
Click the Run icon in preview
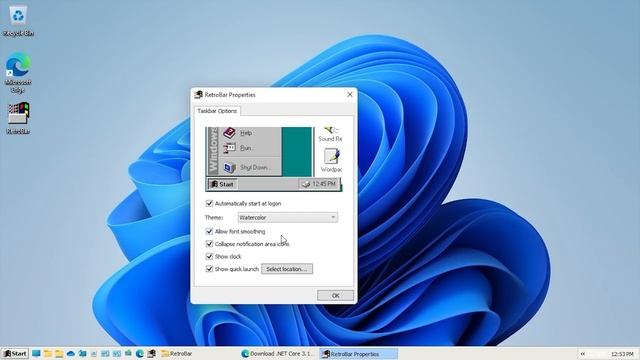coord(229,148)
